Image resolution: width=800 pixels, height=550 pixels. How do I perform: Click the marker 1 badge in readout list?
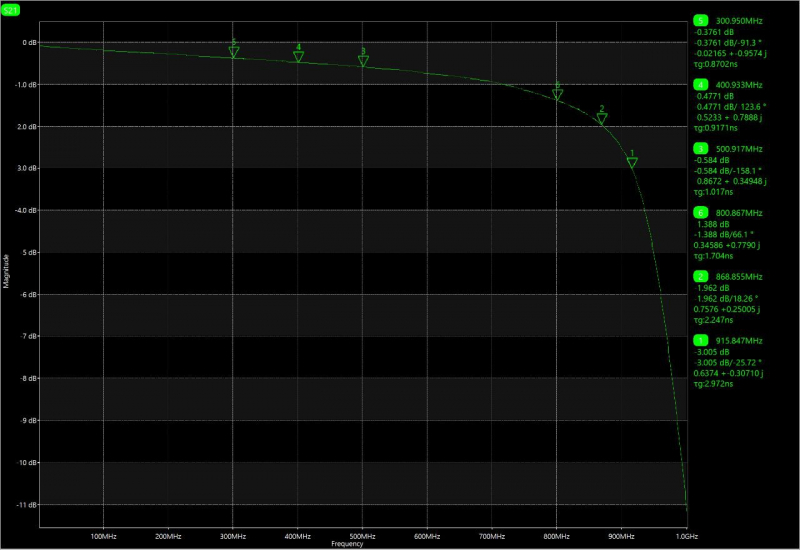[701, 340]
